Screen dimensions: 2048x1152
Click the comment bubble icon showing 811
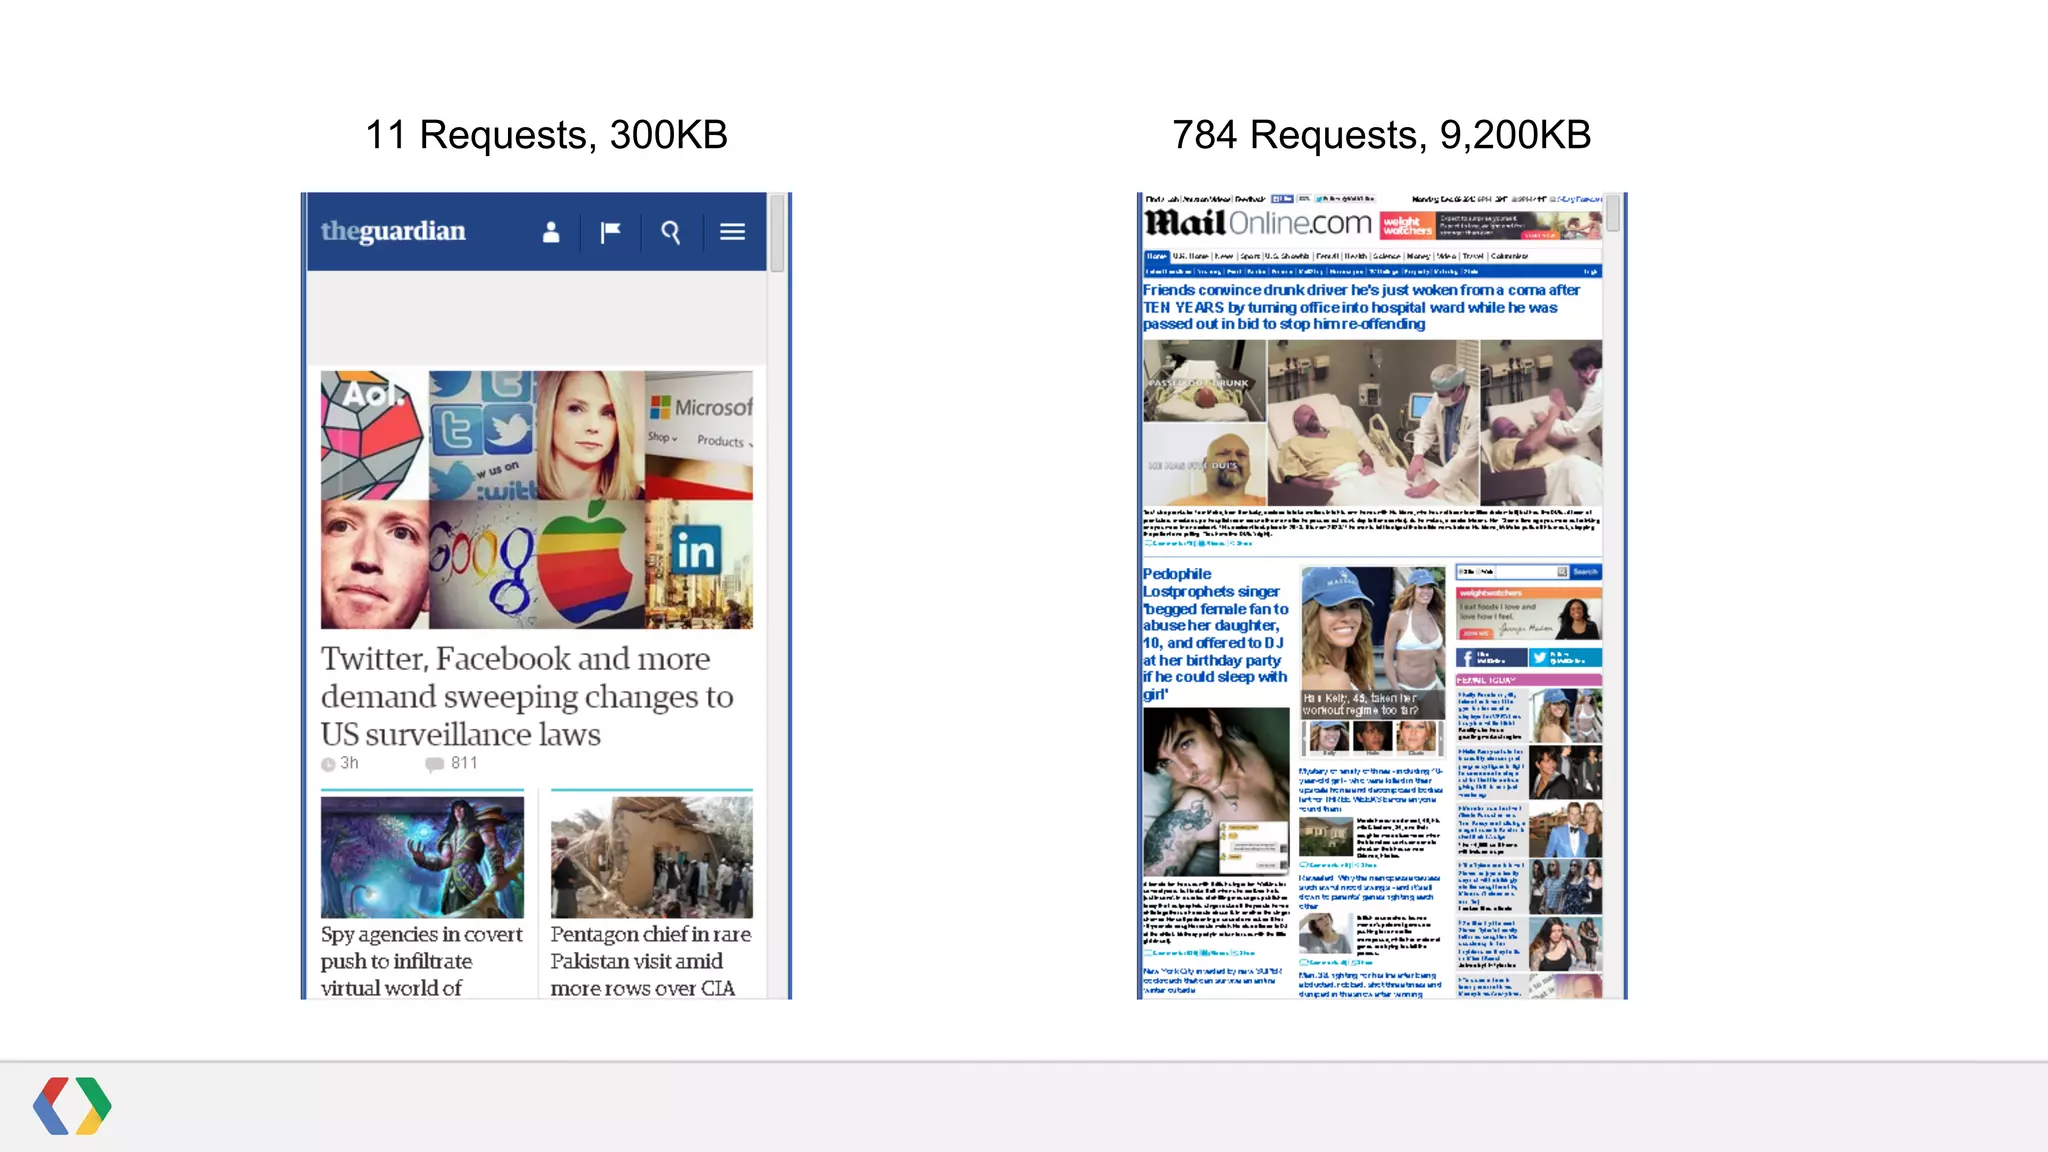(x=434, y=764)
